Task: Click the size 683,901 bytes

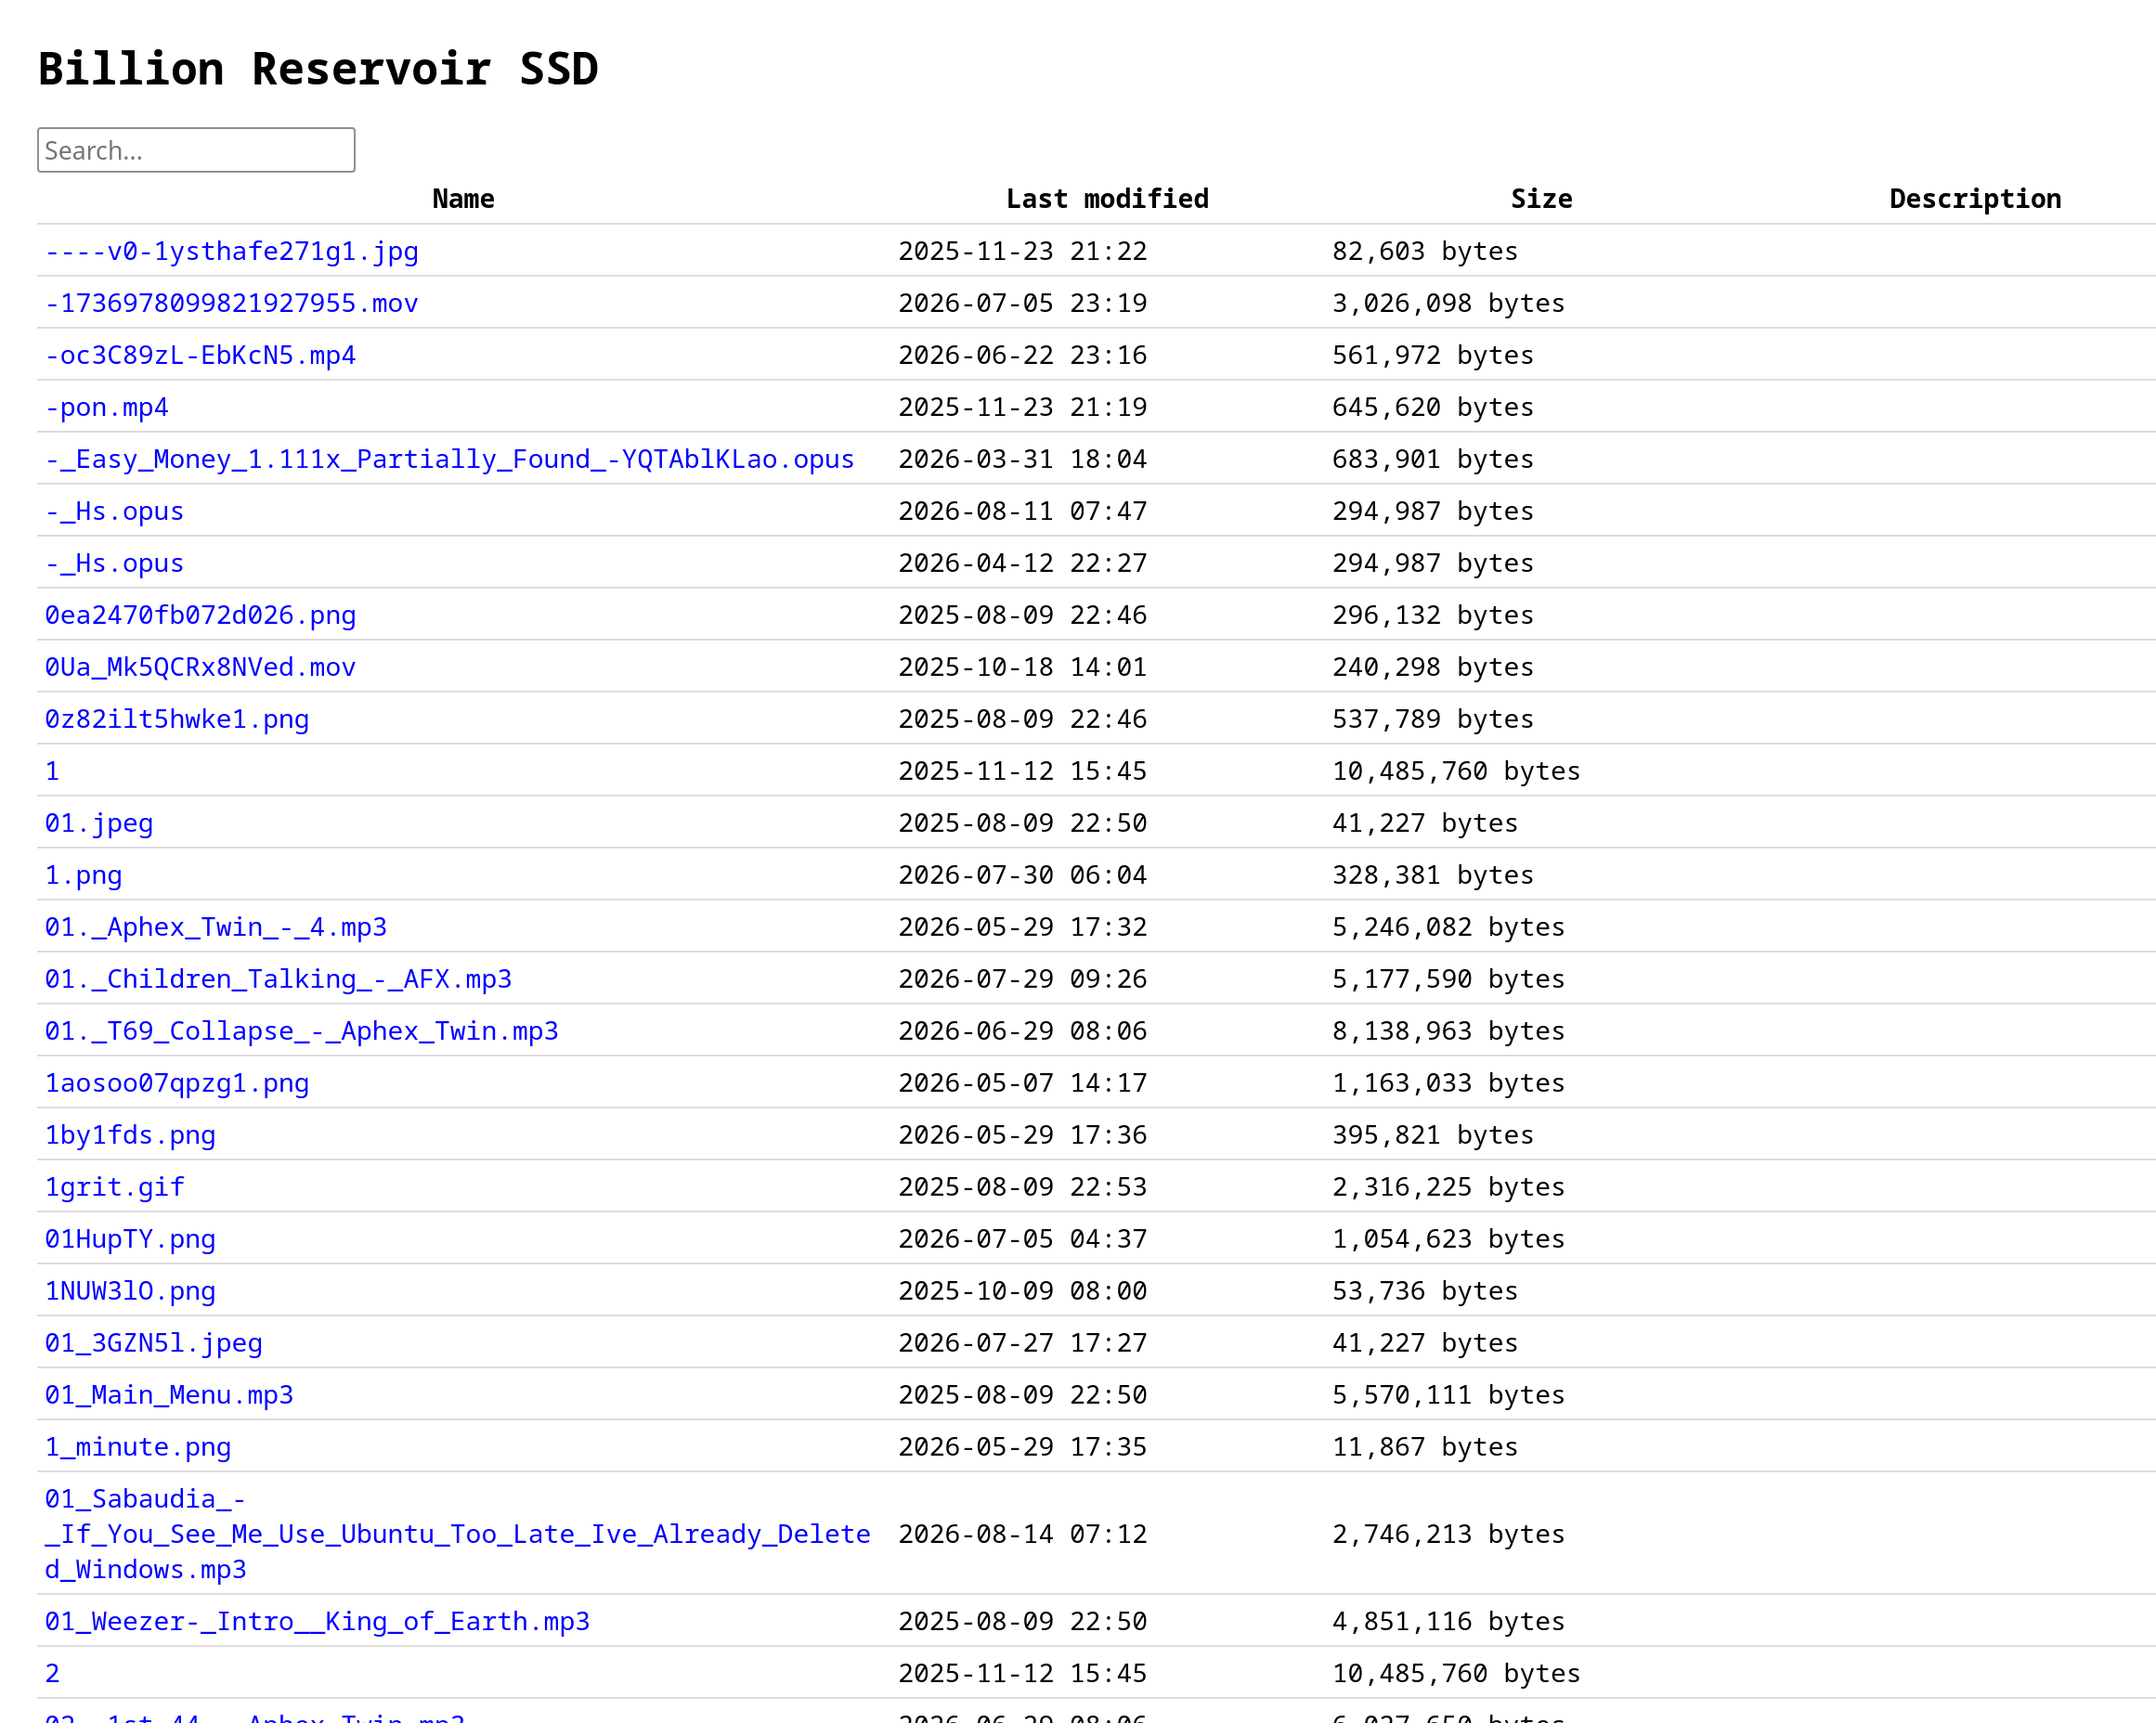Action: (1432, 459)
